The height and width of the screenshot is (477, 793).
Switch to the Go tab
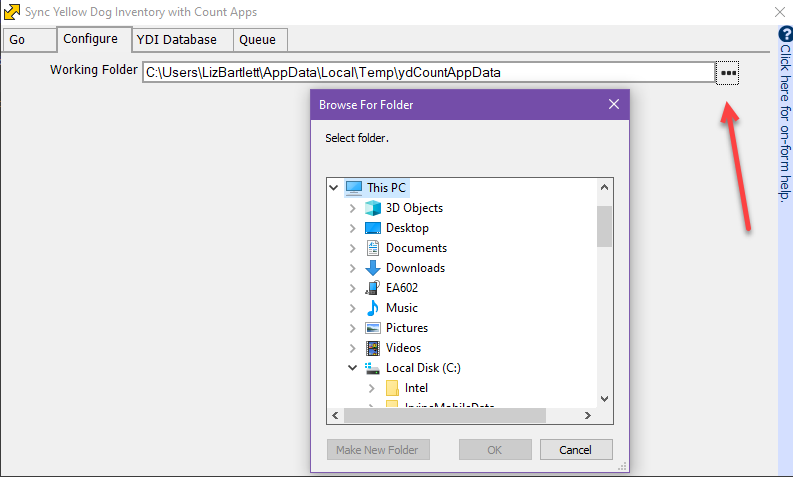point(18,40)
